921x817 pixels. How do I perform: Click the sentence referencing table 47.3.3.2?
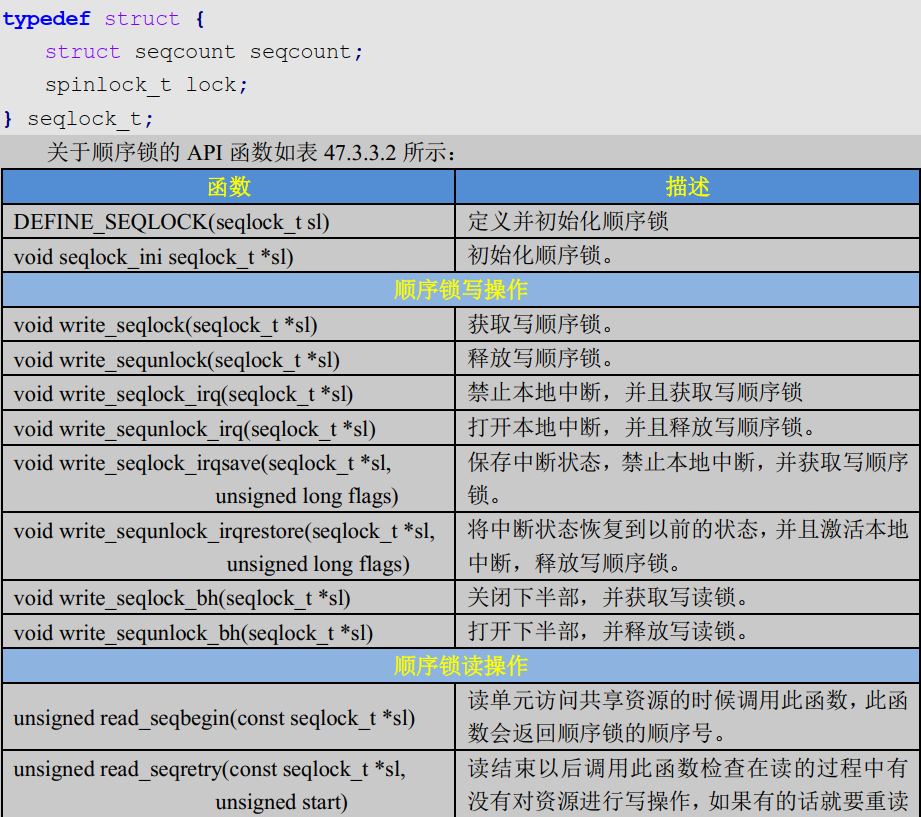click(252, 153)
